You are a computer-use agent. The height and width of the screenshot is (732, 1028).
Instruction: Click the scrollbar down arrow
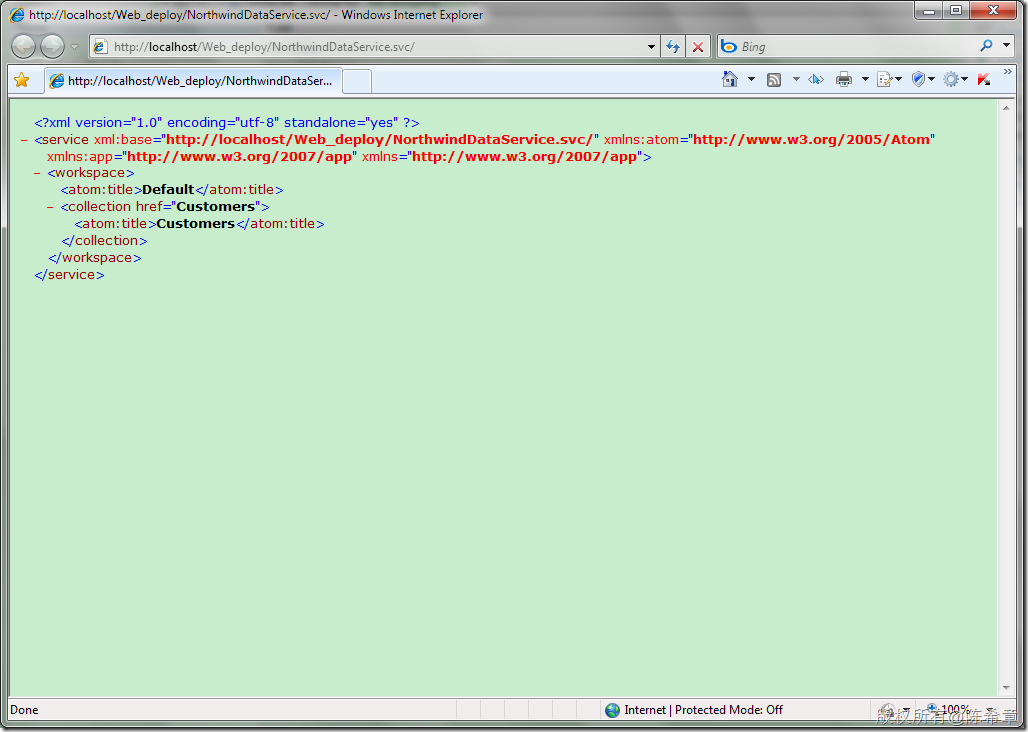(x=1006, y=687)
